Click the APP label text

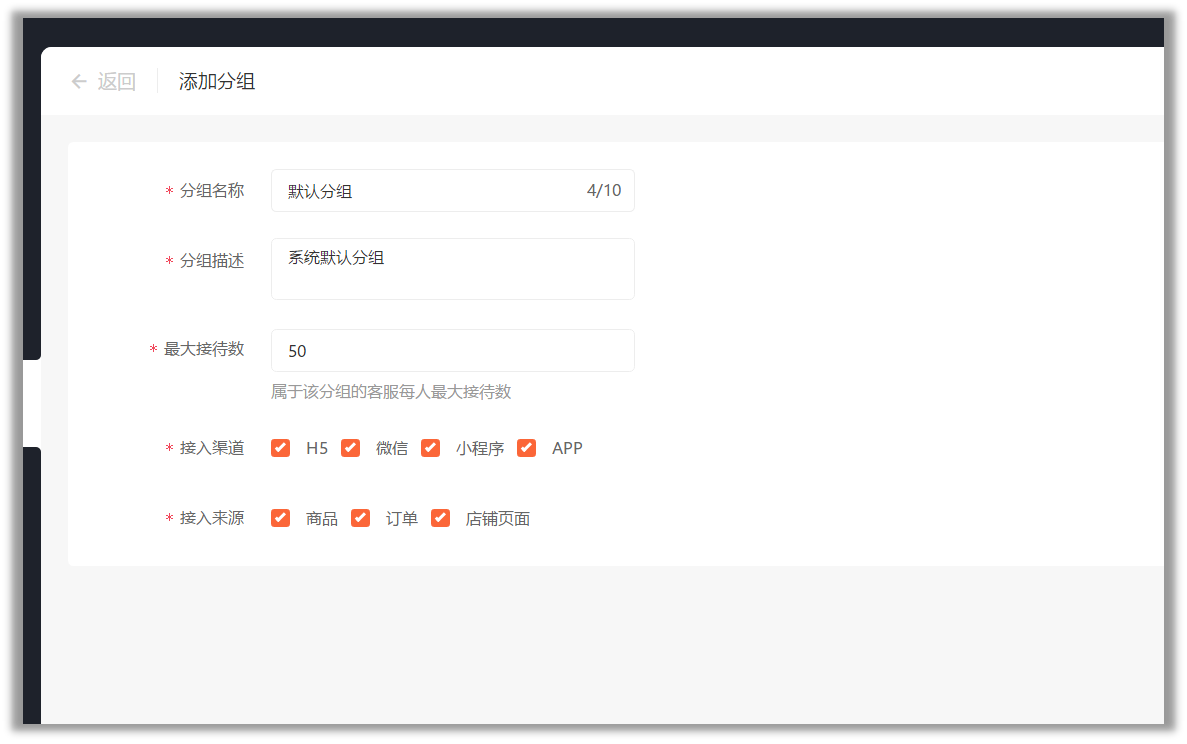(567, 448)
